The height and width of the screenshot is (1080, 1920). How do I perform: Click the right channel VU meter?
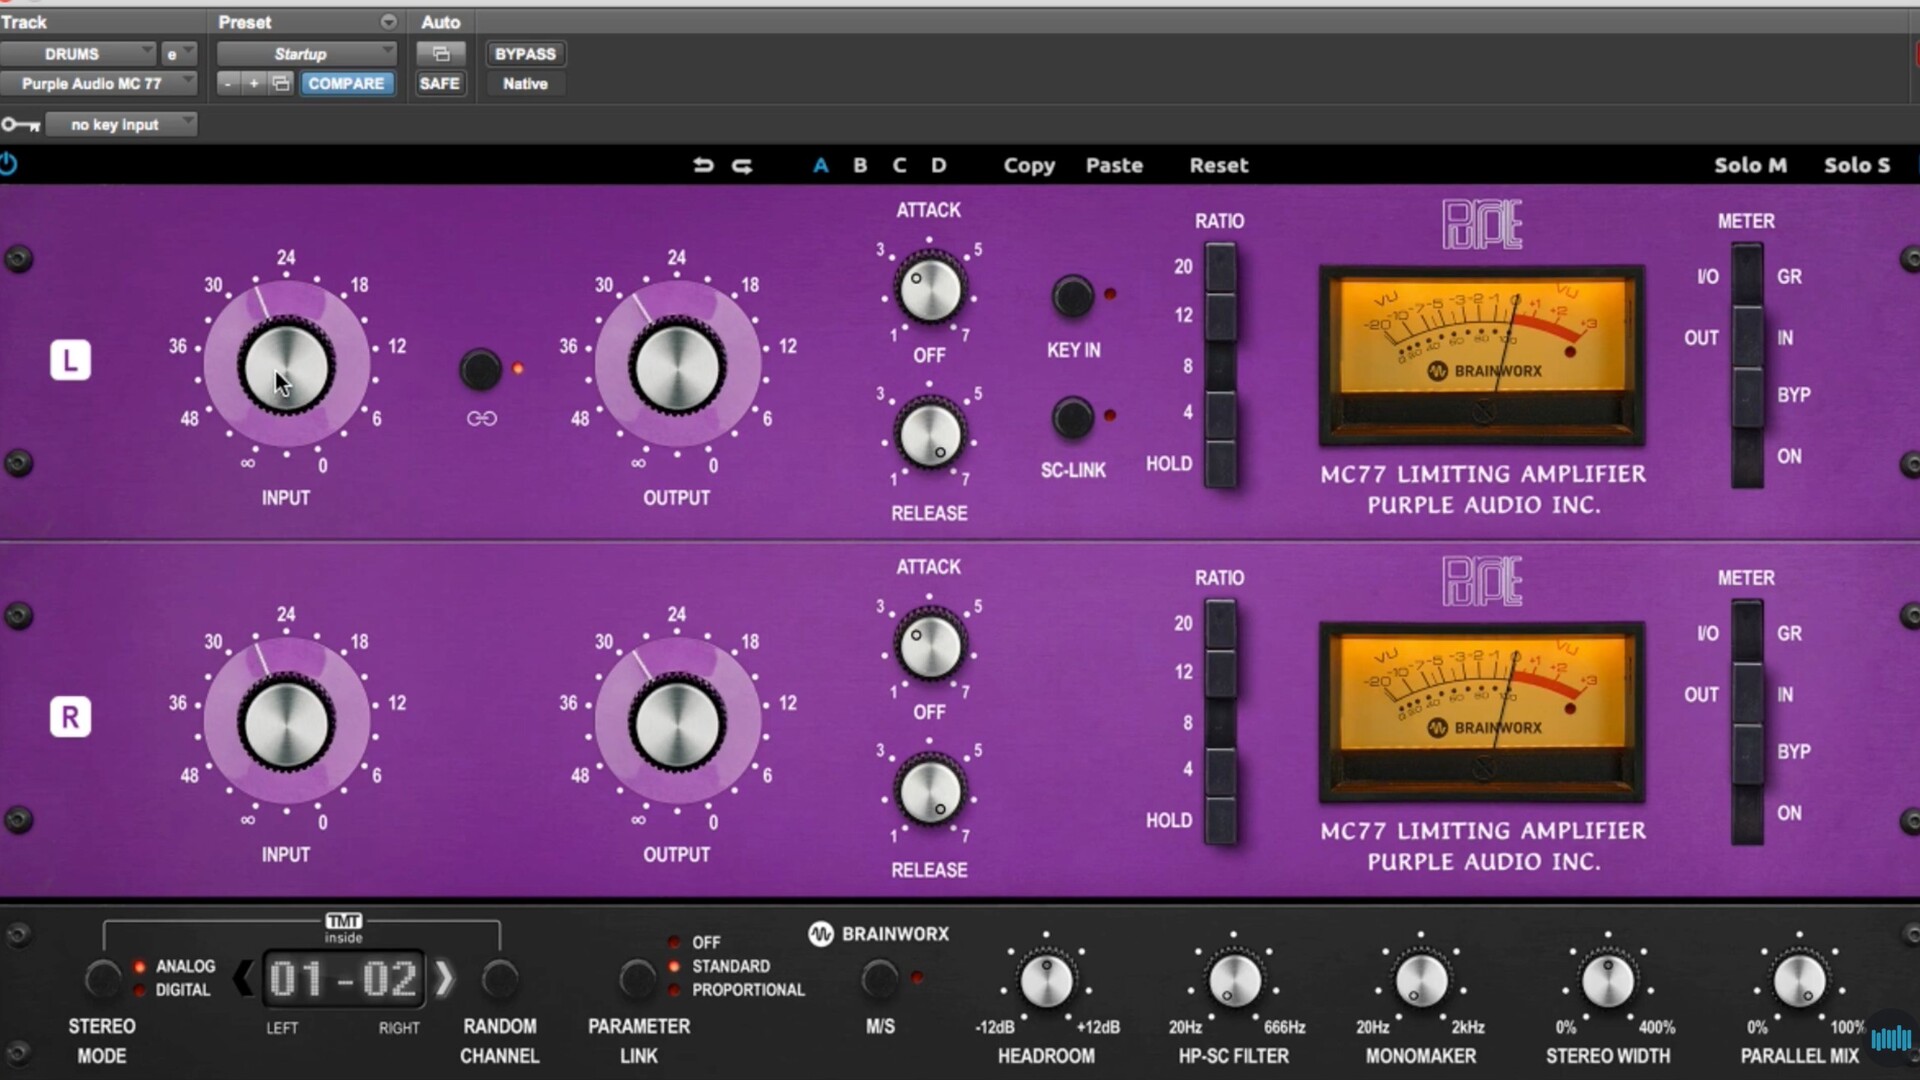click(1482, 711)
